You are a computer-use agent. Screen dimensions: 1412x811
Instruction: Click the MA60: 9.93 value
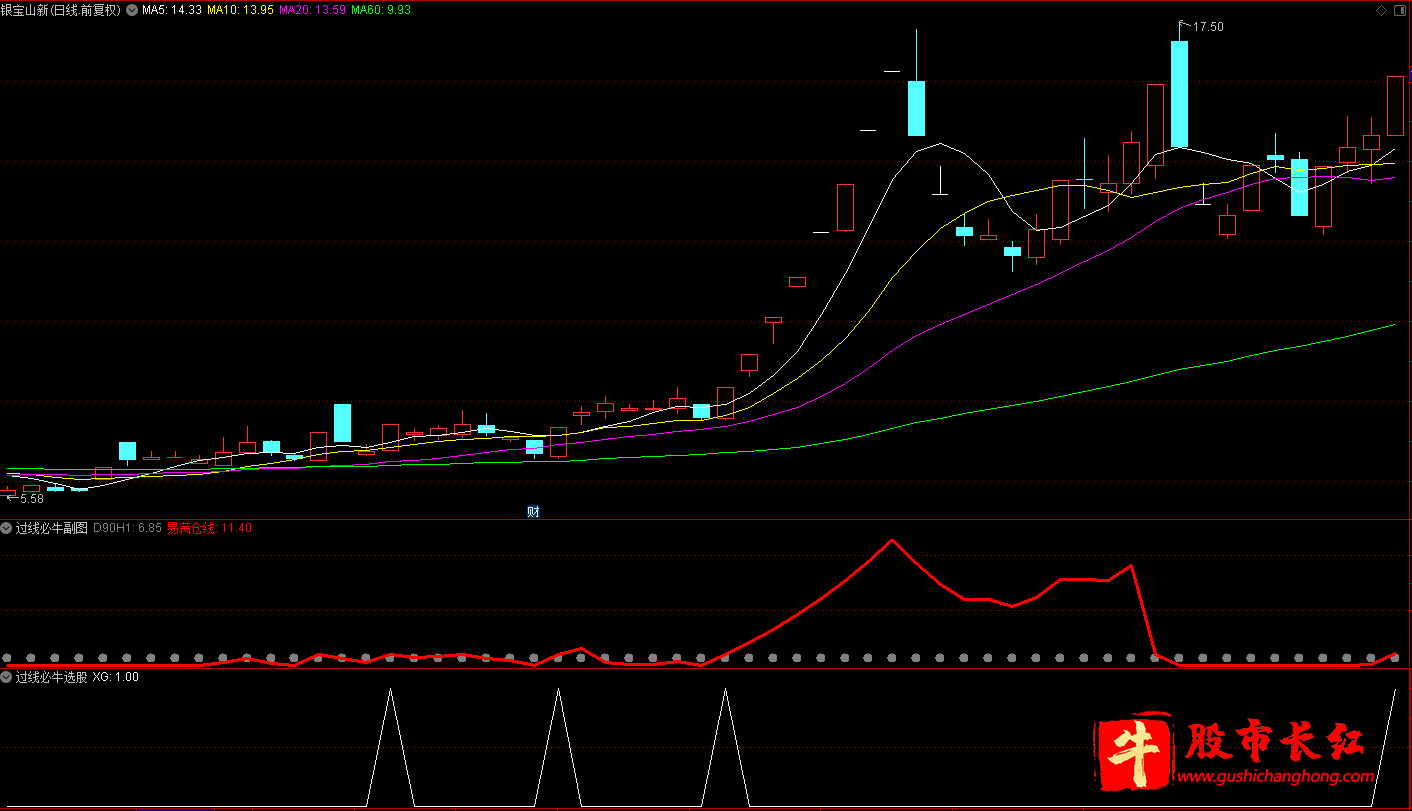pyautogui.click(x=380, y=9)
